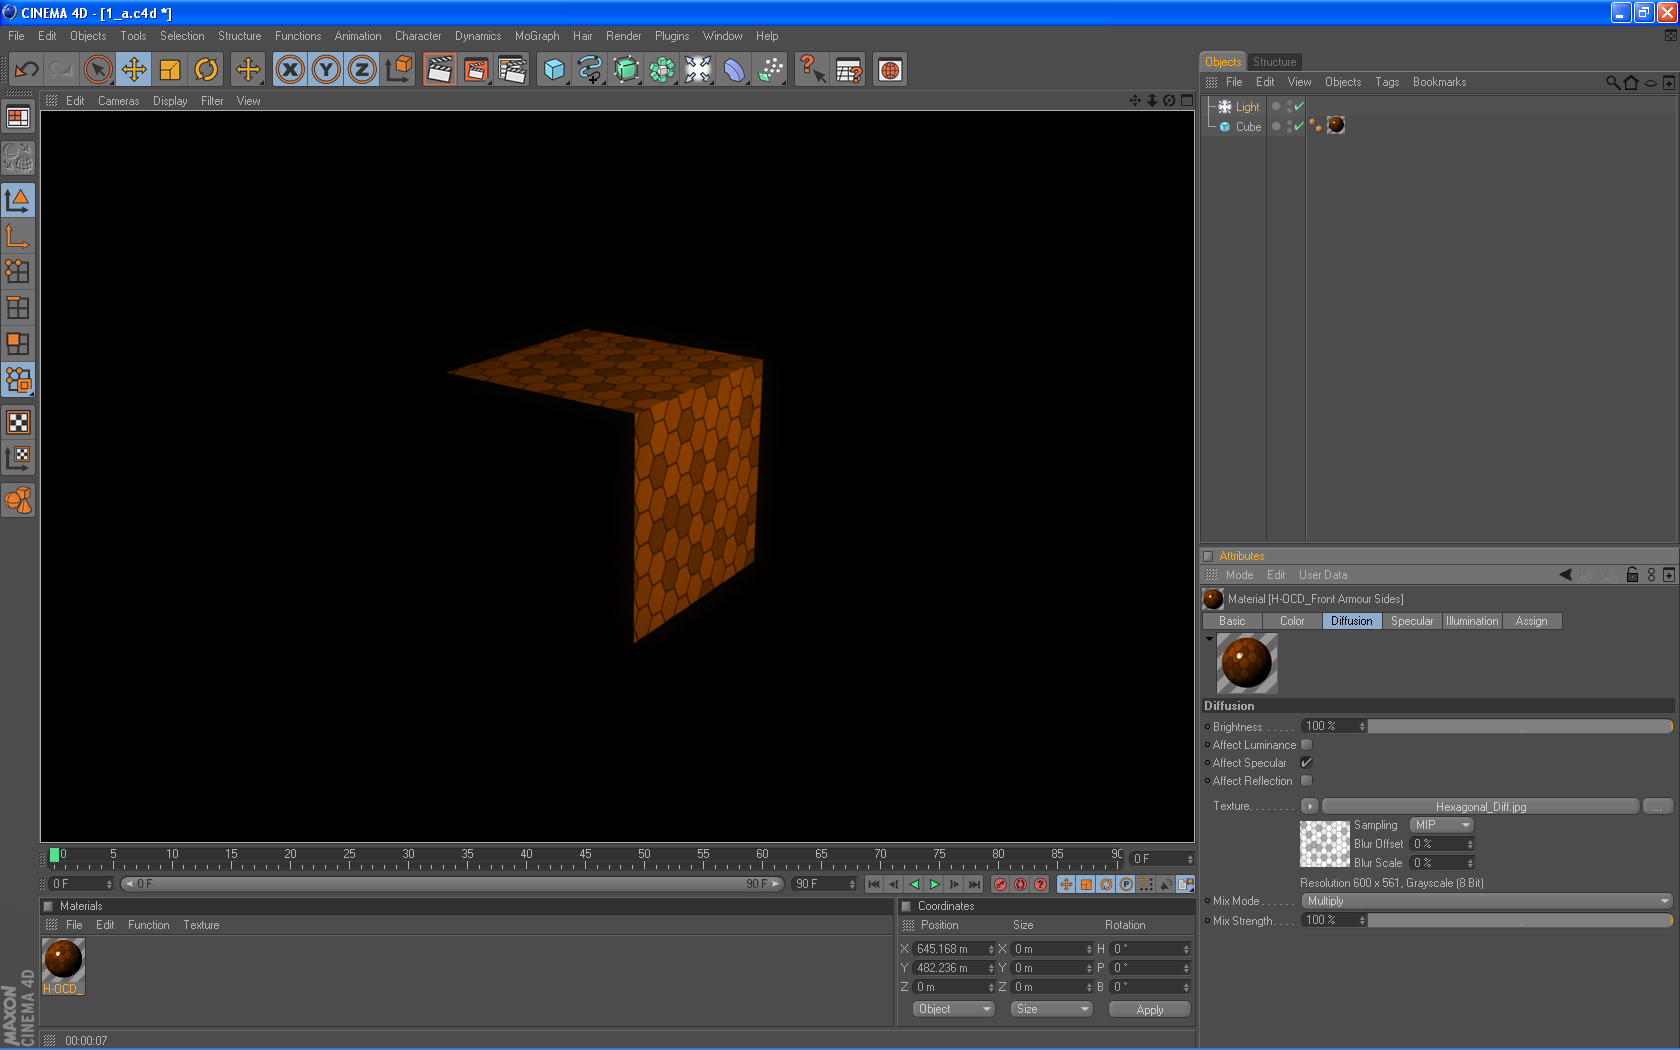Click Render in Picture Viewer icon
Viewport: 1680px width, 1050px height.
point(476,70)
